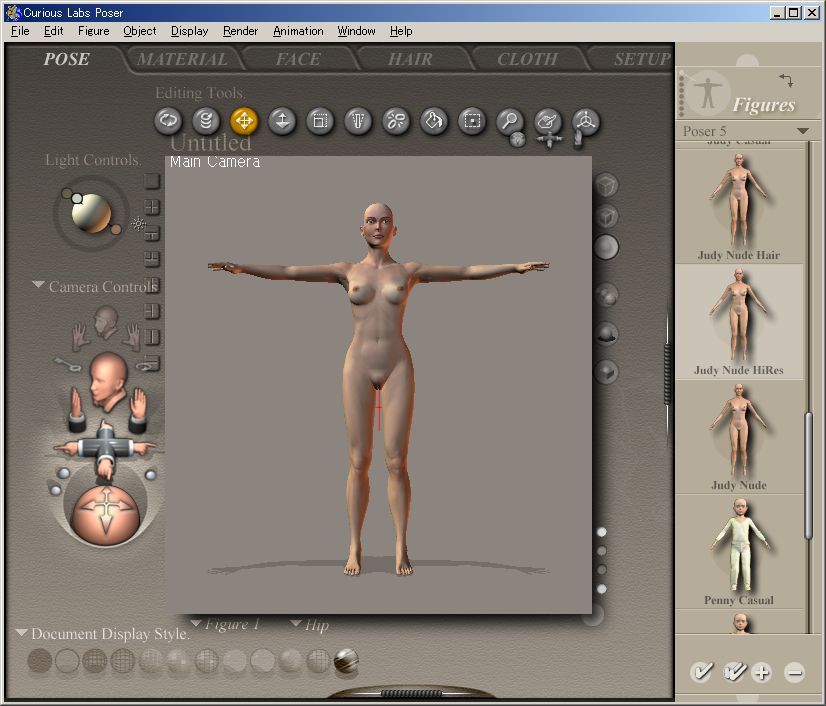This screenshot has height=706, width=826.
Task: Click the light control globe
Action: (x=91, y=213)
